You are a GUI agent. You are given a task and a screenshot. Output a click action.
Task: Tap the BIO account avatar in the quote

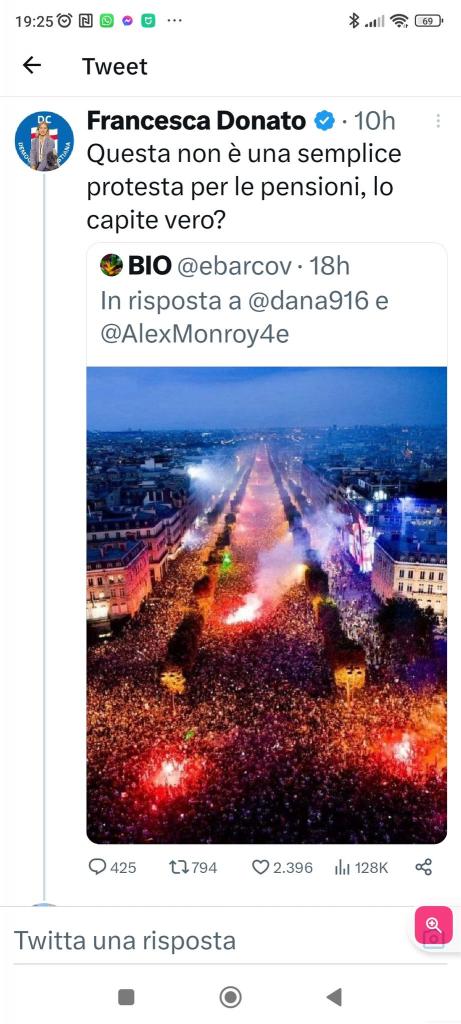(112, 265)
